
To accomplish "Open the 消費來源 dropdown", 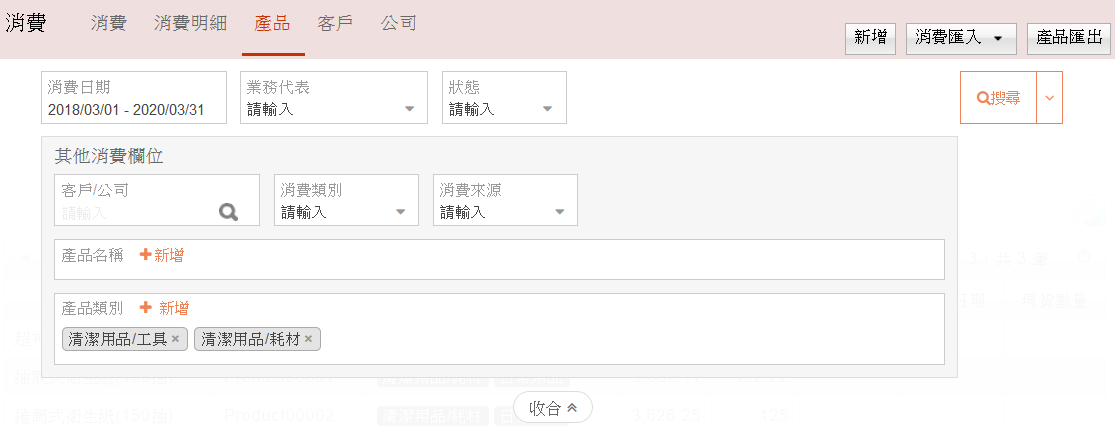I will pyautogui.click(x=505, y=200).
